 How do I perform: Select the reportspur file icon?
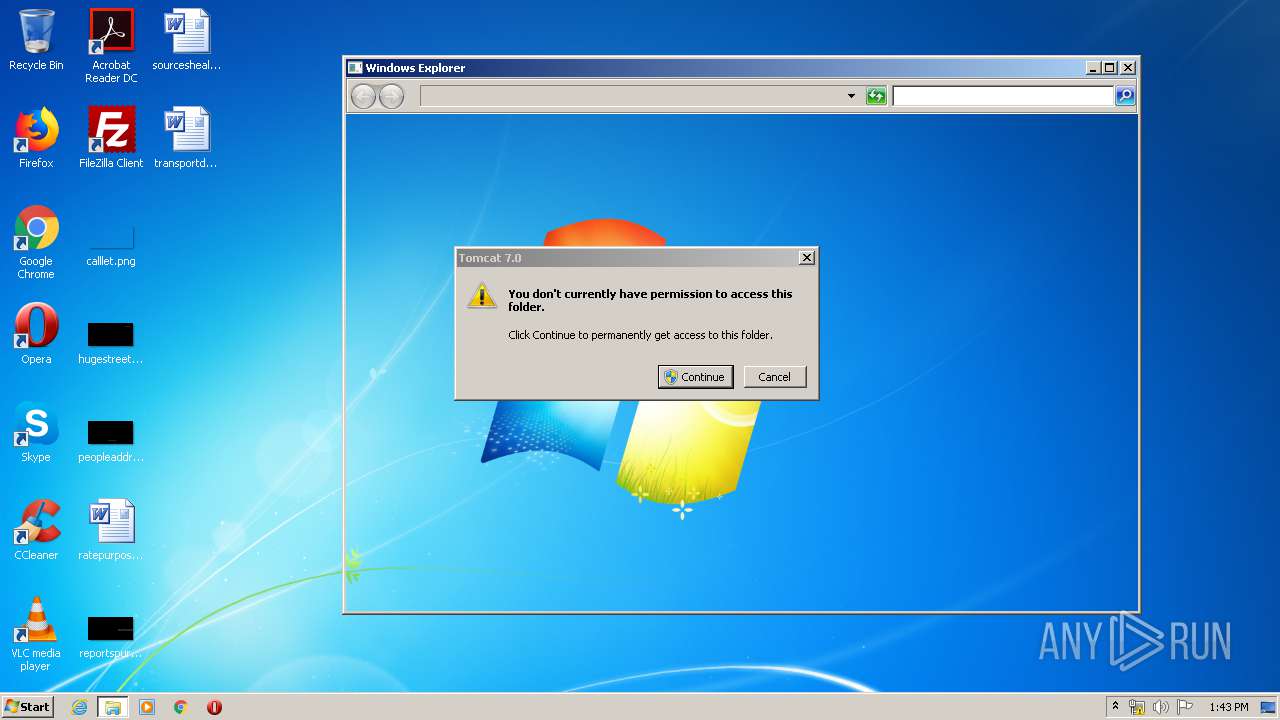coord(111,637)
